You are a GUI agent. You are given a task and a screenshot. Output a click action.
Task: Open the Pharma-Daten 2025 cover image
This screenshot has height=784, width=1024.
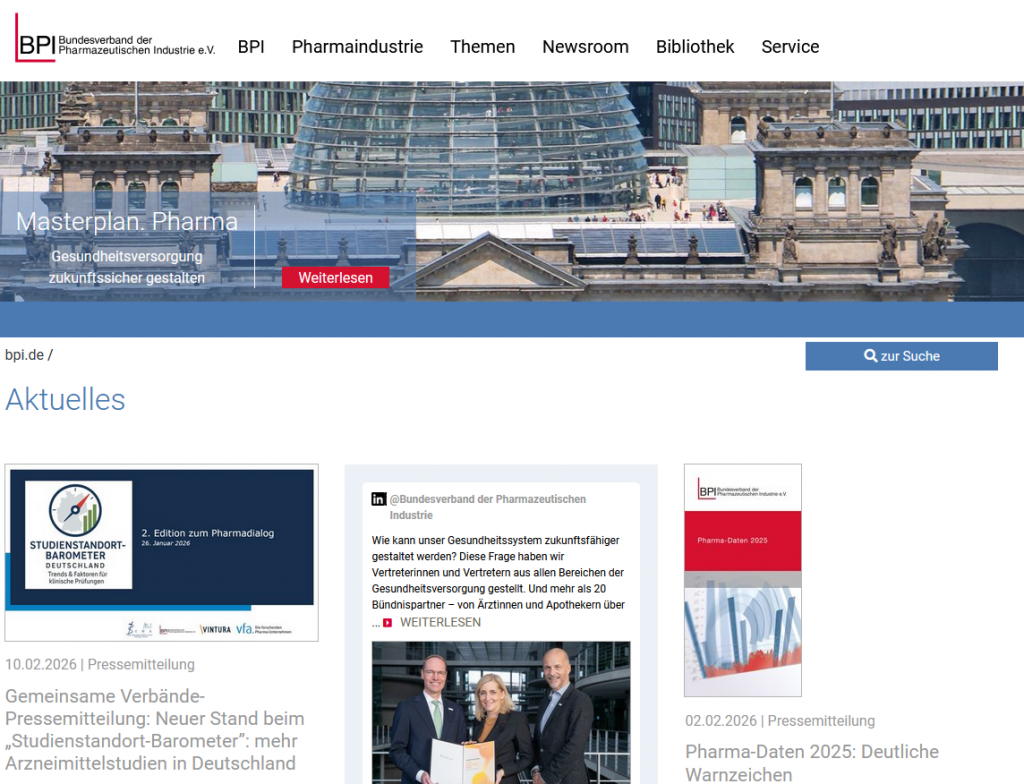742,580
